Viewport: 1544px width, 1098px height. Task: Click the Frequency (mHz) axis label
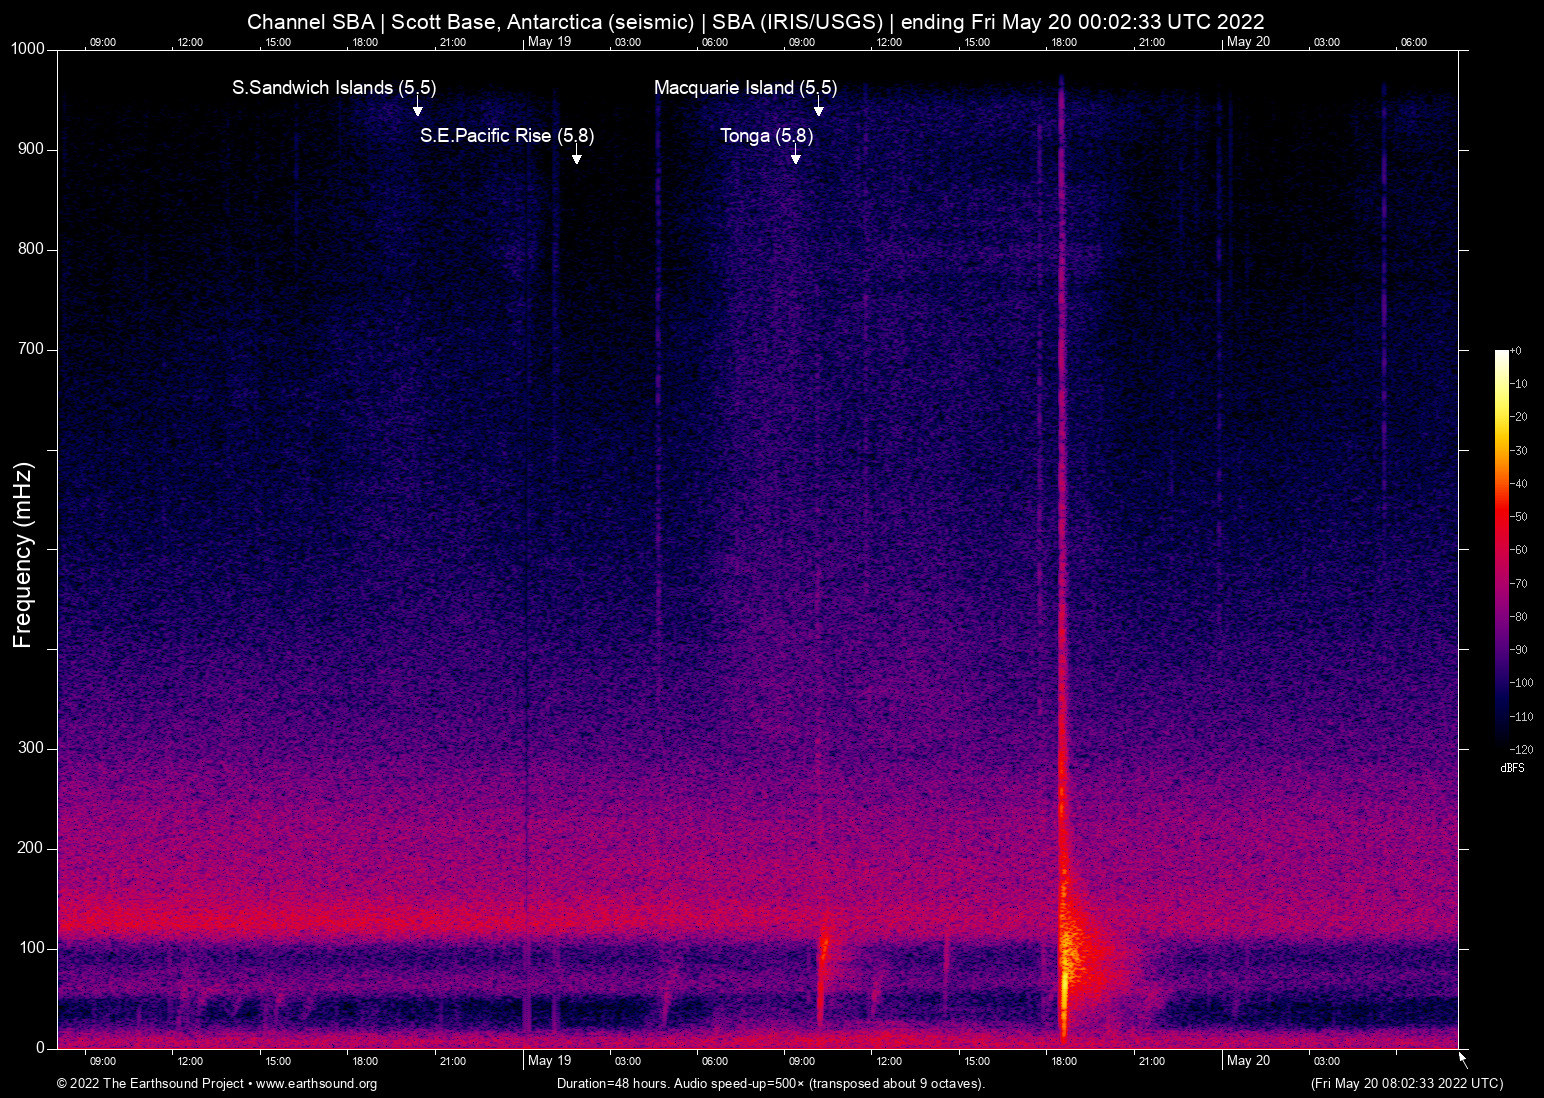[x=23, y=555]
